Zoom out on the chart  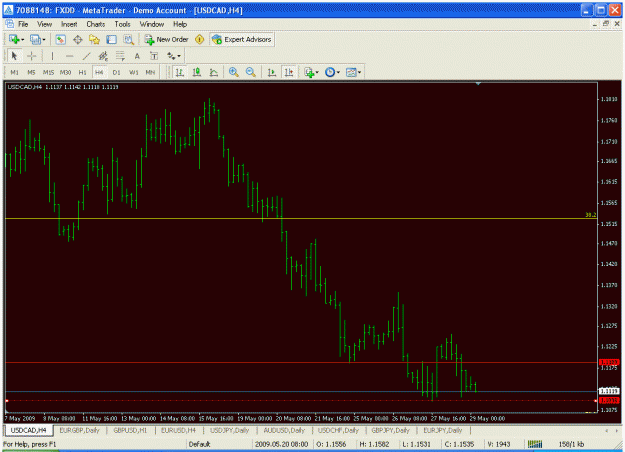[x=251, y=72]
